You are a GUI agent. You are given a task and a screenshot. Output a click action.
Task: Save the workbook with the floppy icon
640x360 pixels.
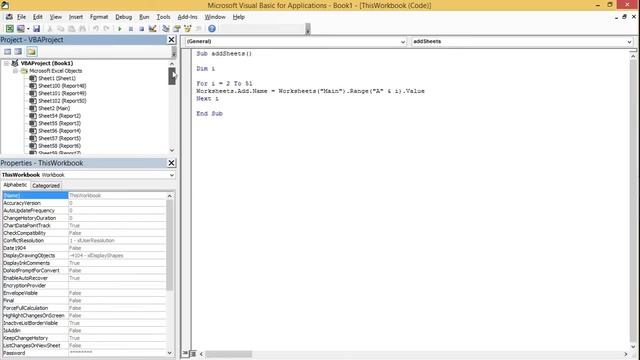click(x=36, y=29)
